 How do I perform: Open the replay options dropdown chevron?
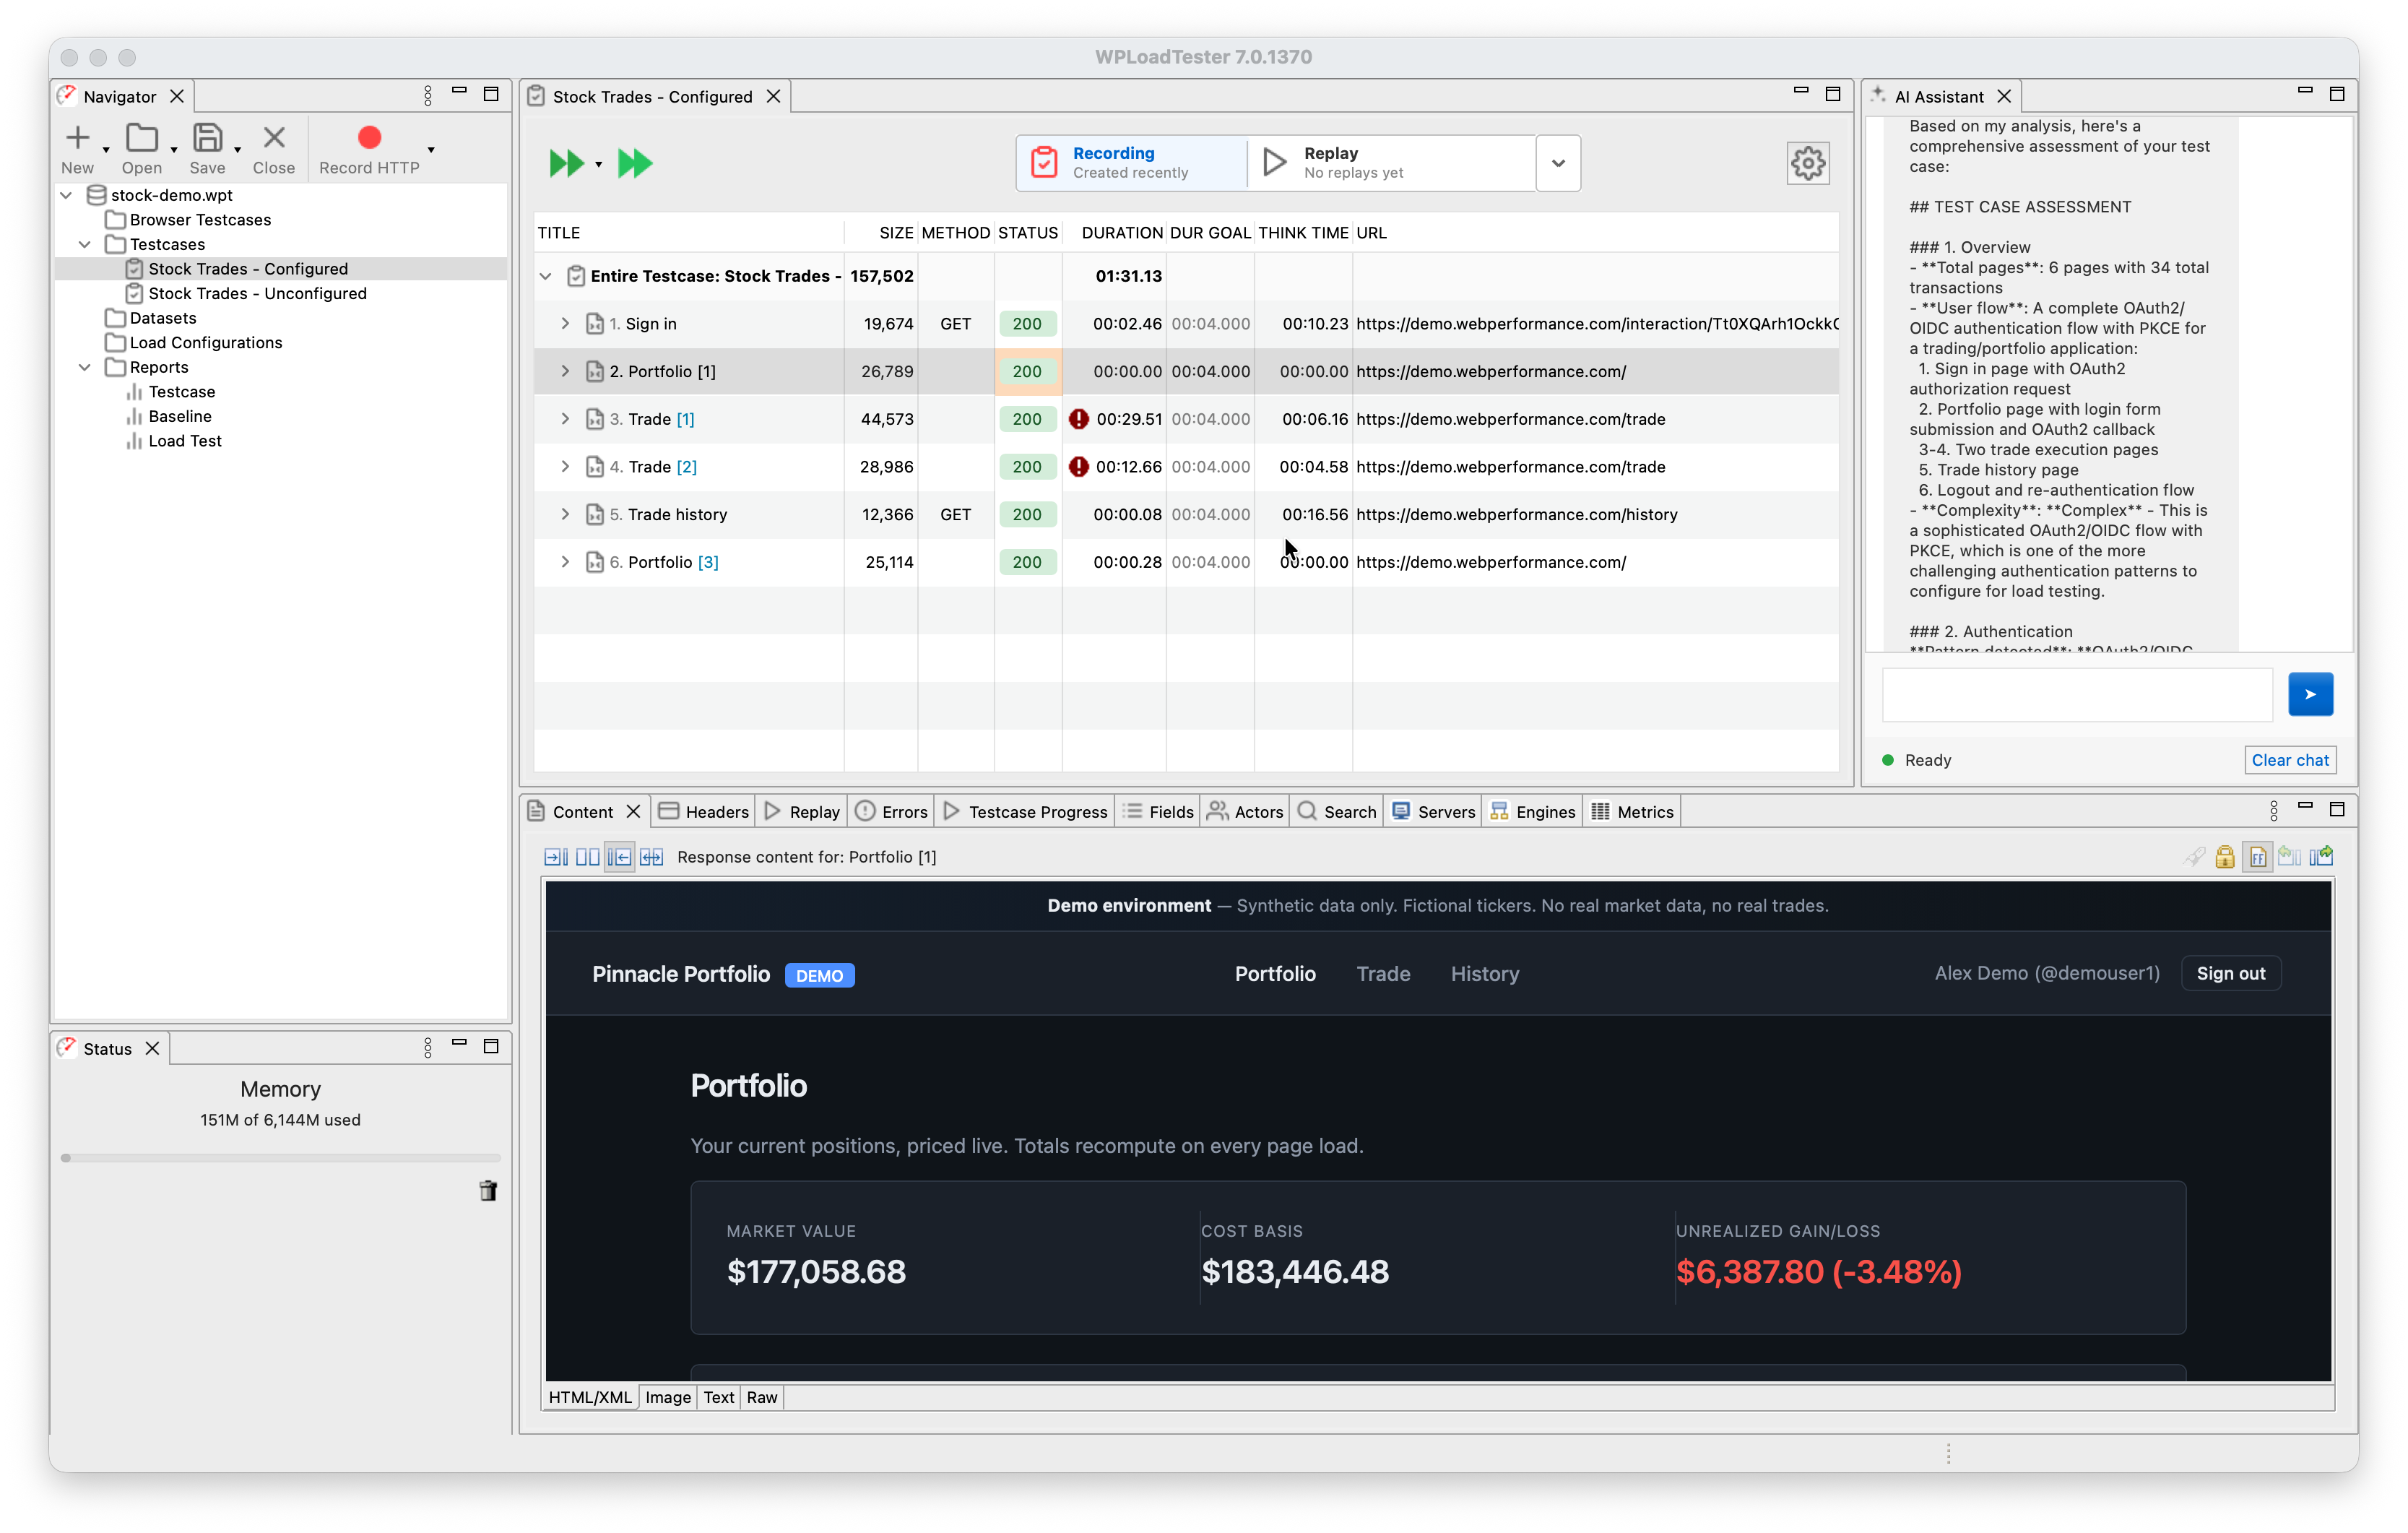point(1557,162)
